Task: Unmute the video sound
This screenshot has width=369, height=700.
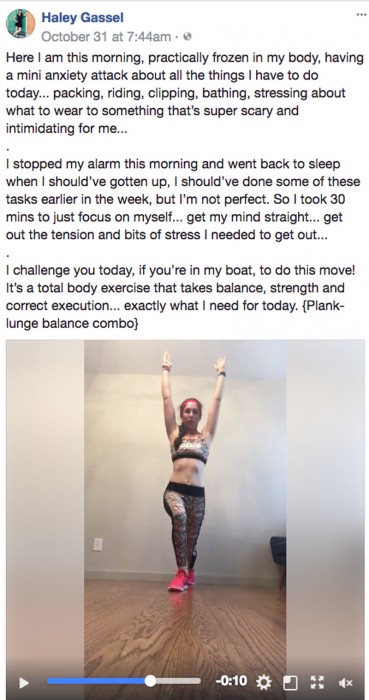Action: (345, 683)
